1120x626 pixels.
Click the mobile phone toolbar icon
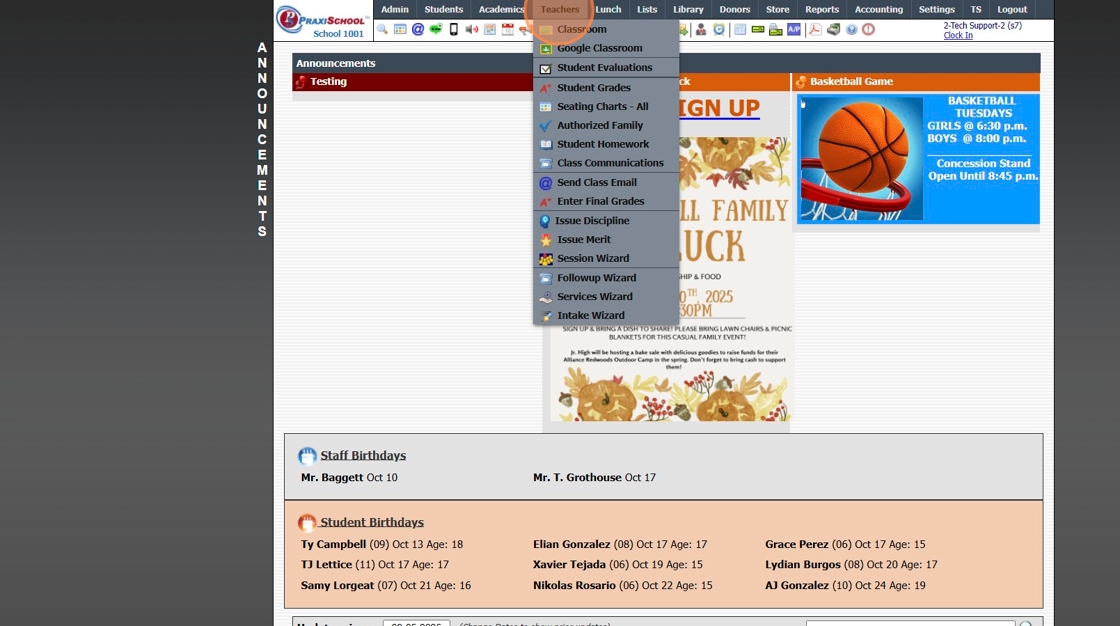point(454,29)
